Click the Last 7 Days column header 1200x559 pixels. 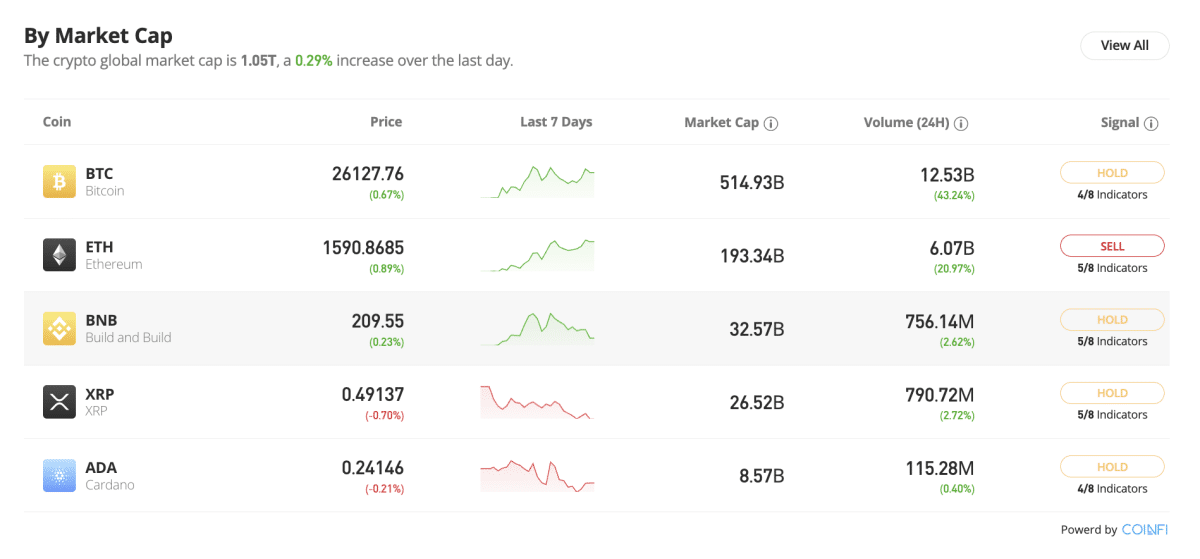click(556, 122)
